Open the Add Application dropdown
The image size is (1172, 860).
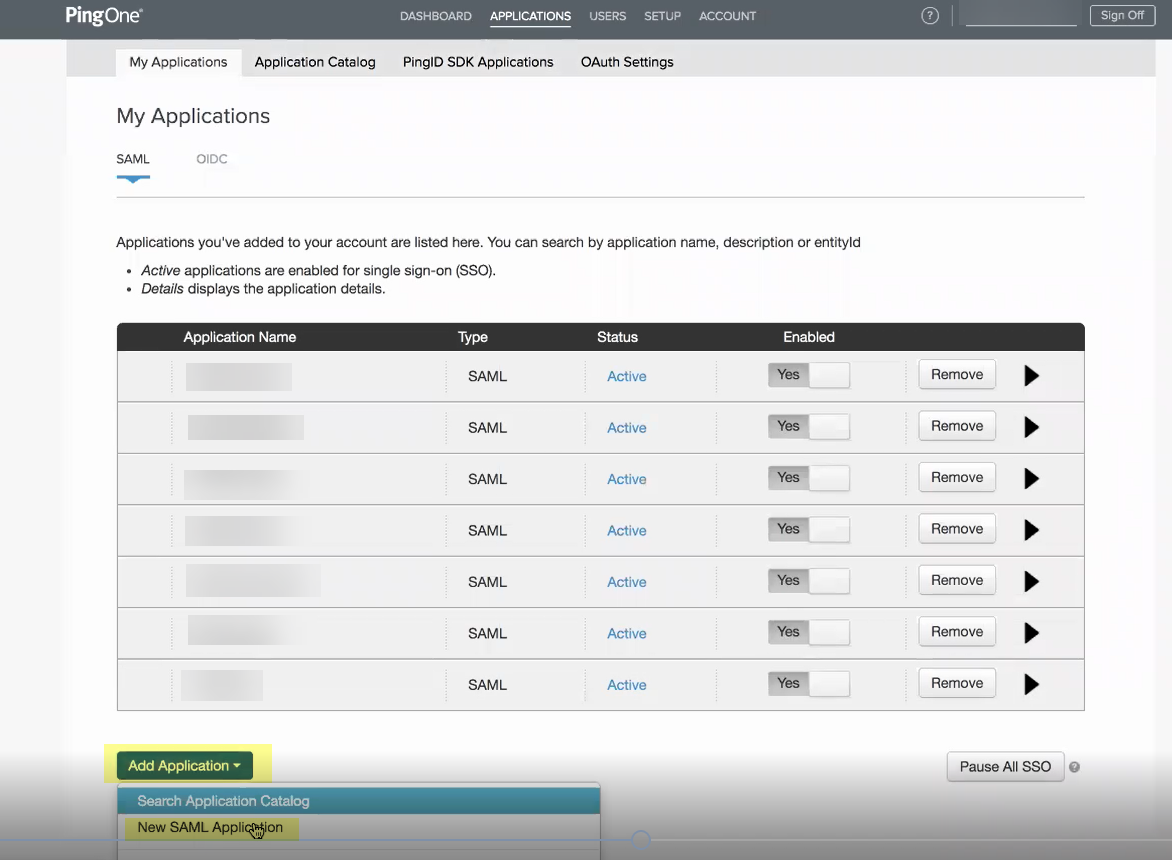click(184, 766)
